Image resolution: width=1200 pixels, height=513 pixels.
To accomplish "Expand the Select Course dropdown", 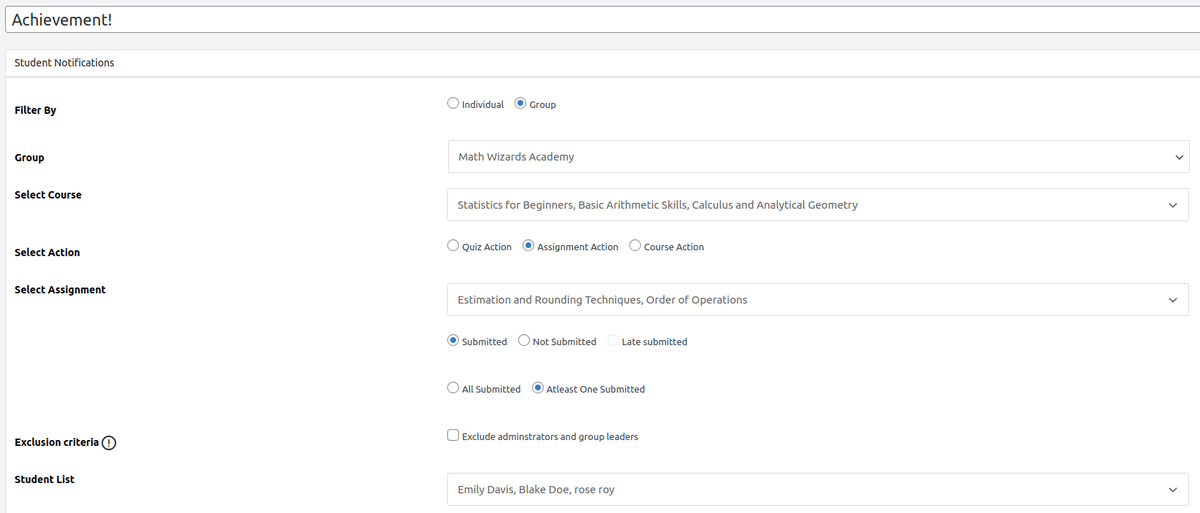I will click(x=800, y=205).
